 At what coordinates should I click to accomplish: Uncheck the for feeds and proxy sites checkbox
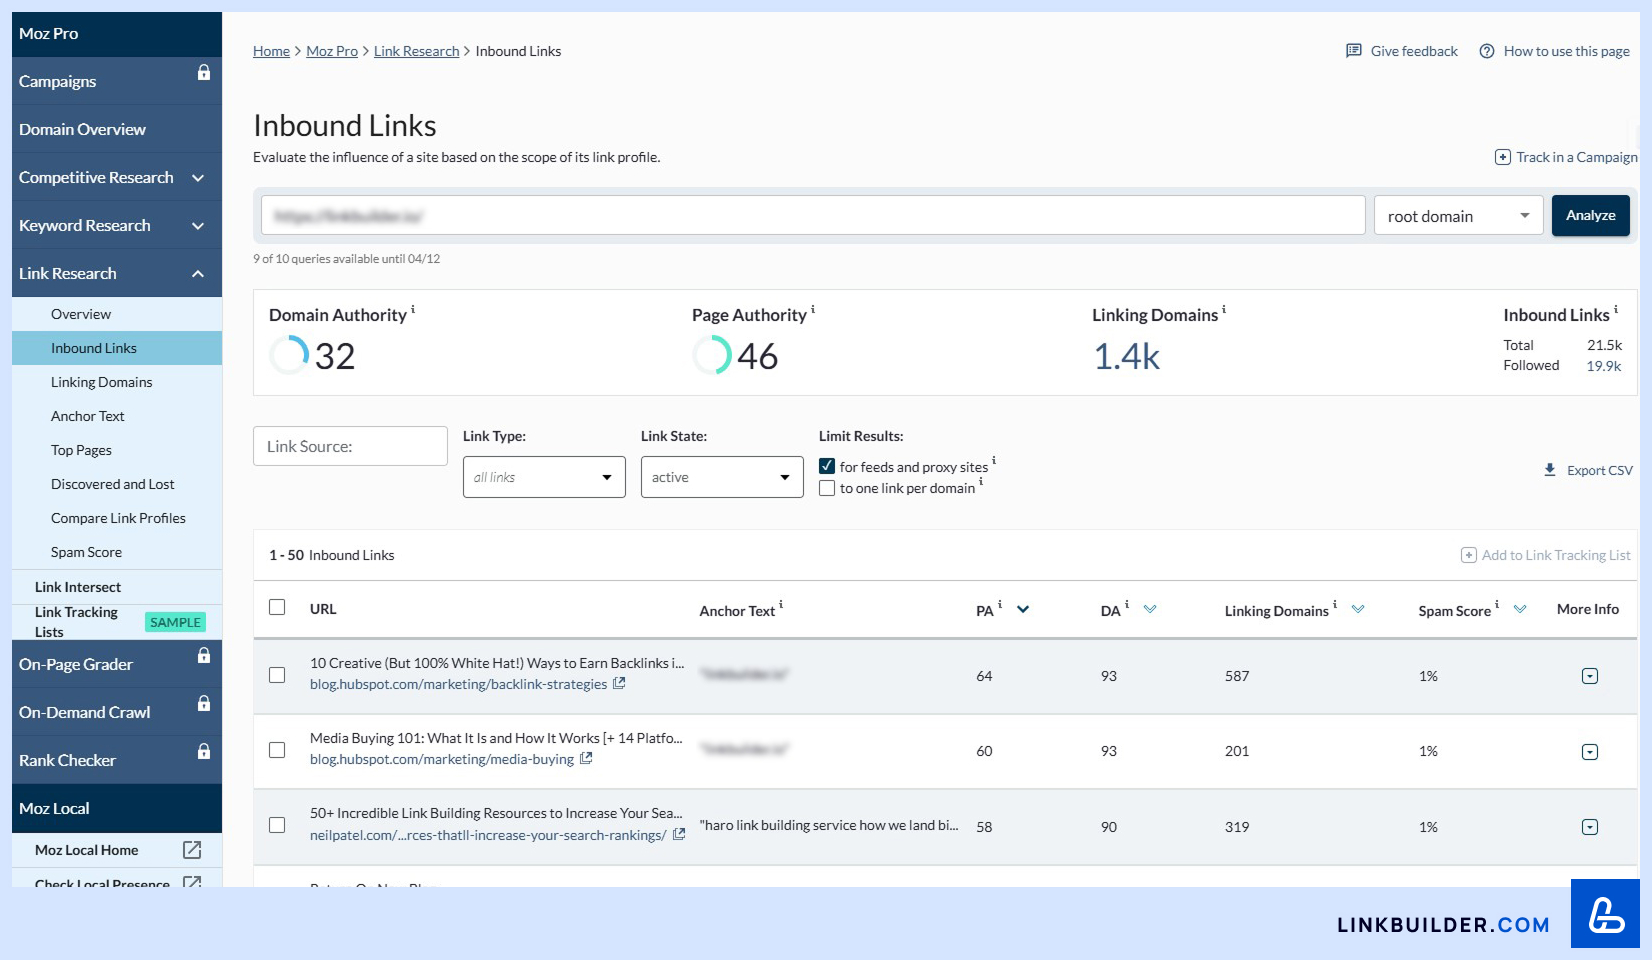827,466
